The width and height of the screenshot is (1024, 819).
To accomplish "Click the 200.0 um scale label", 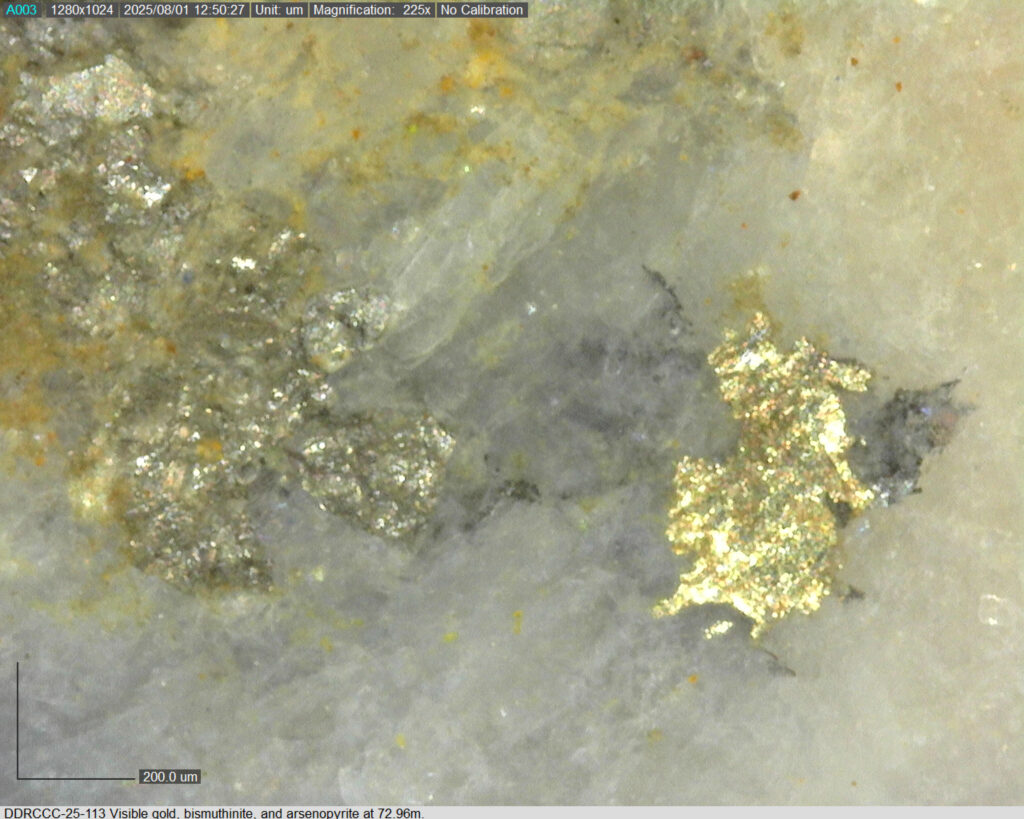I will coord(169,777).
